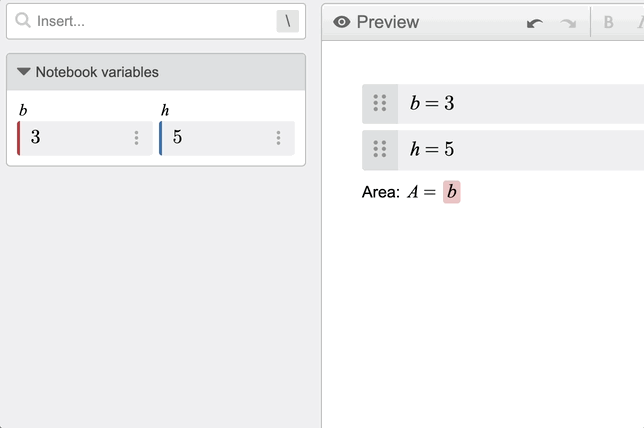Click the blue color bar of variable h

(161, 138)
